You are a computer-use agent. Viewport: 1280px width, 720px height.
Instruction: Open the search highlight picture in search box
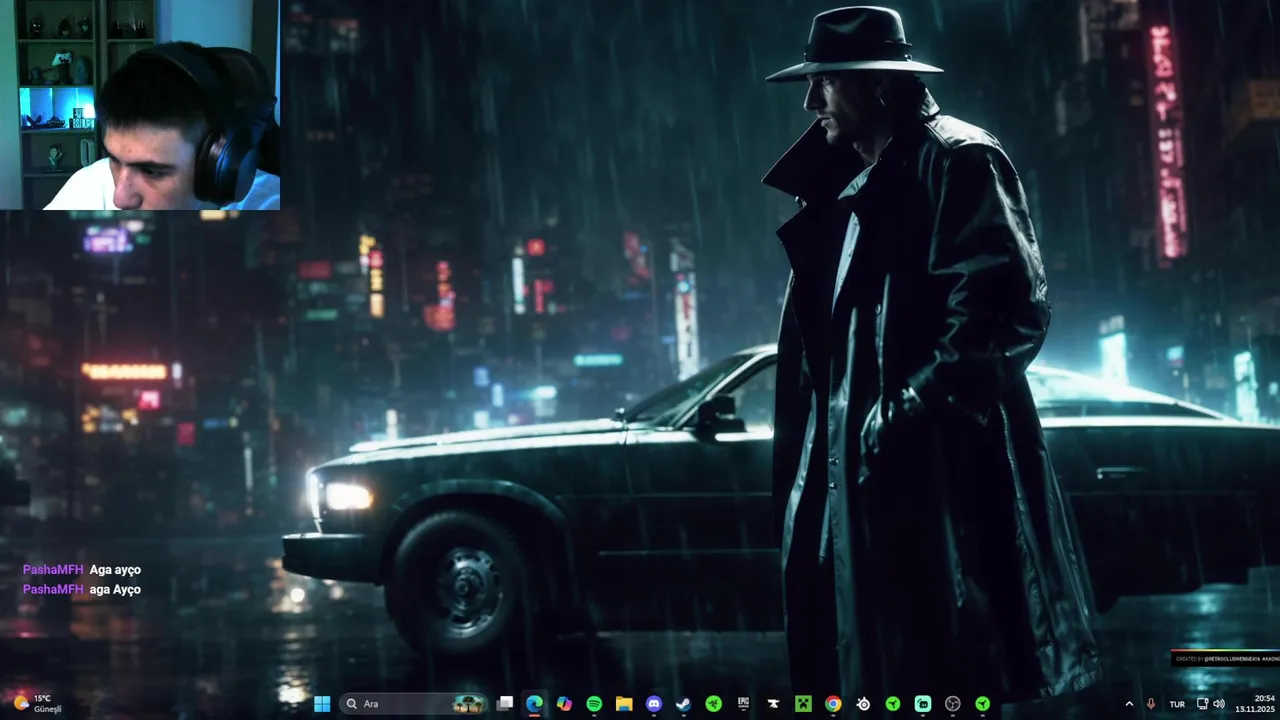point(469,704)
